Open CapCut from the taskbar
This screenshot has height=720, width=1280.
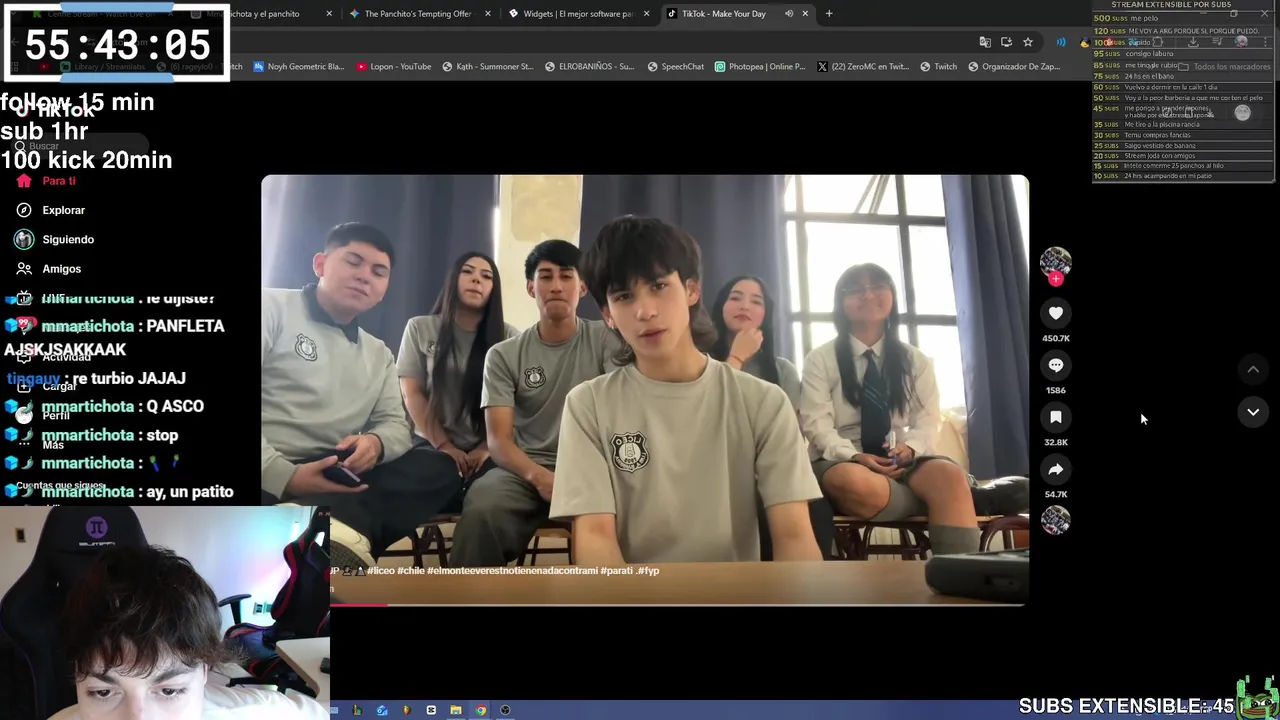click(x=431, y=711)
